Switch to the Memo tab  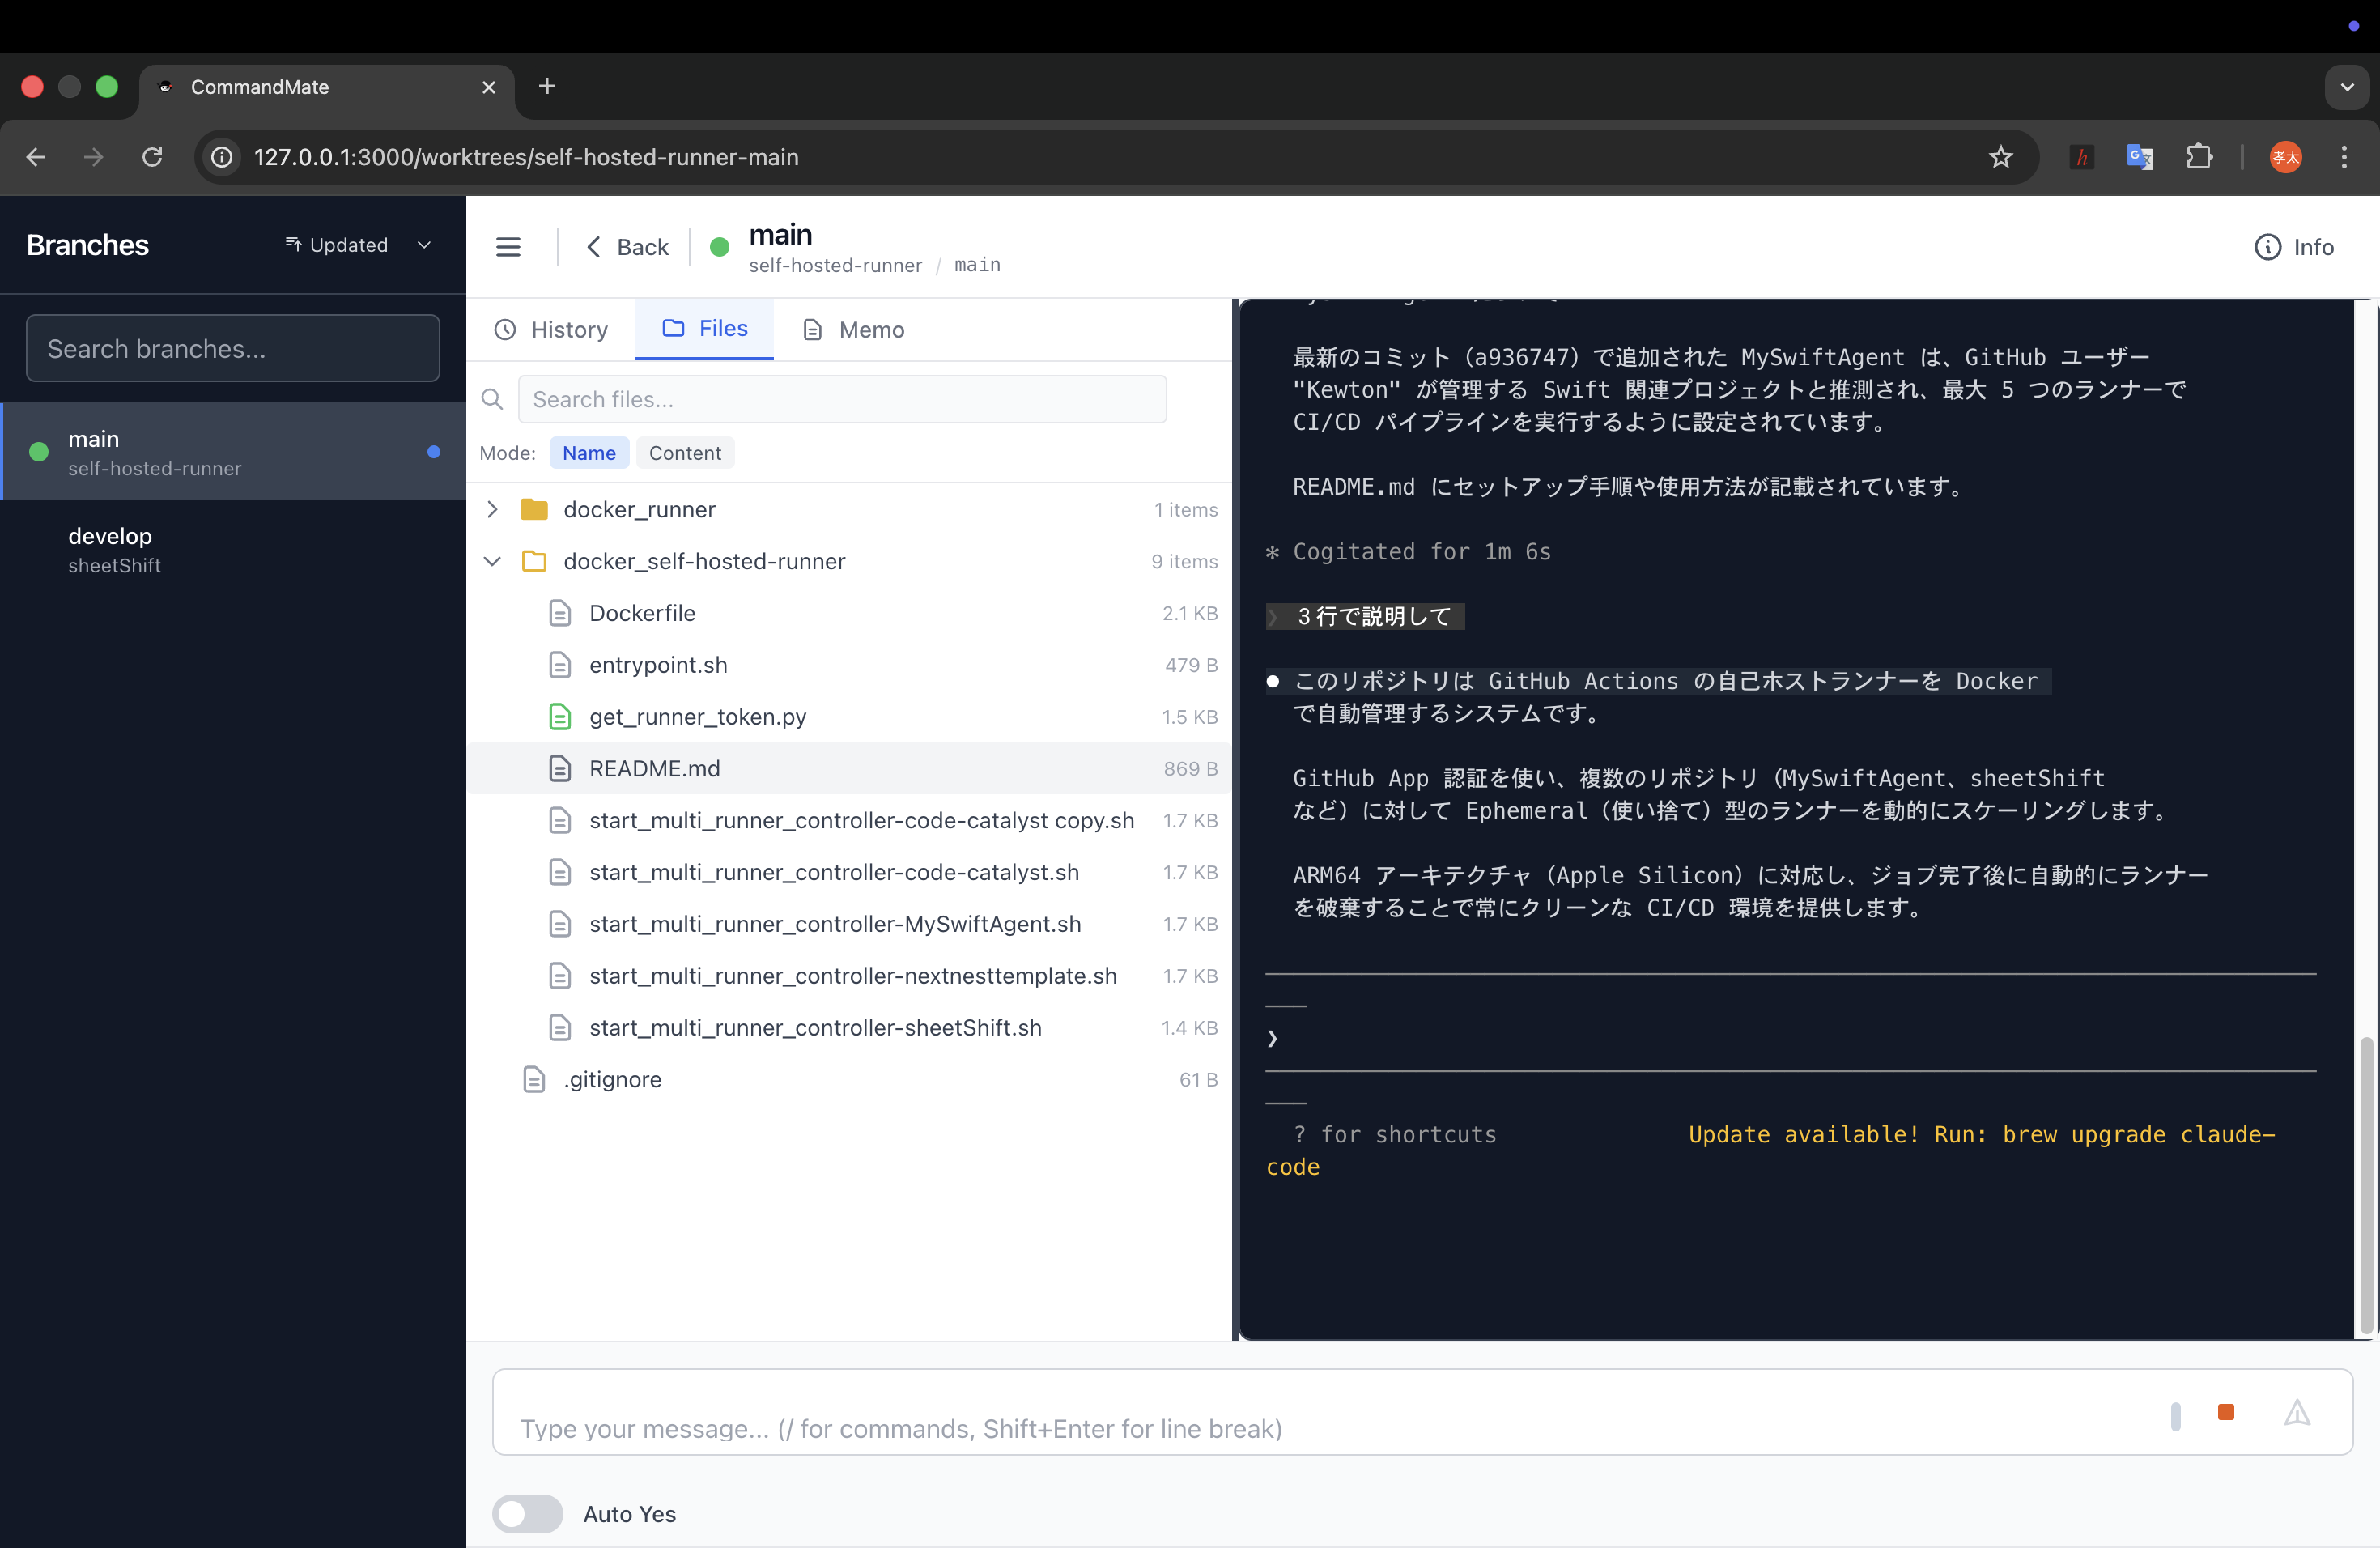[853, 329]
